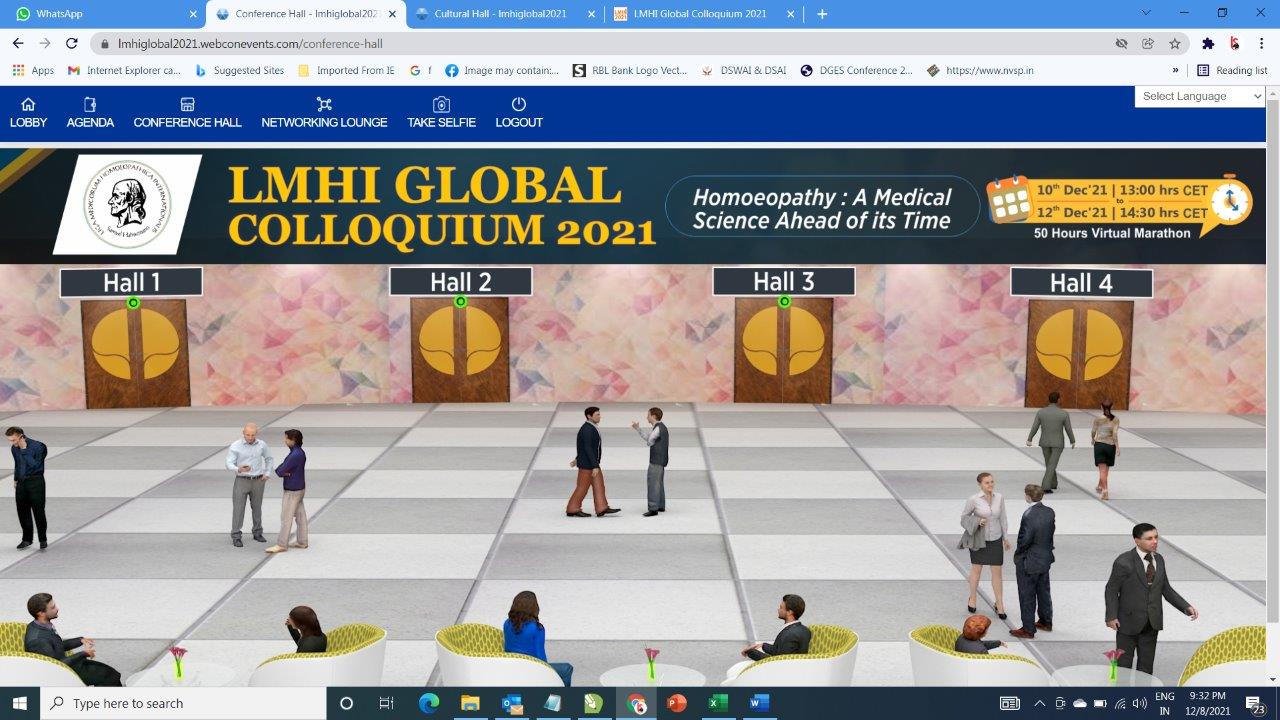Image resolution: width=1280 pixels, height=720 pixels.
Task: Reload the current page
Action: (x=71, y=43)
